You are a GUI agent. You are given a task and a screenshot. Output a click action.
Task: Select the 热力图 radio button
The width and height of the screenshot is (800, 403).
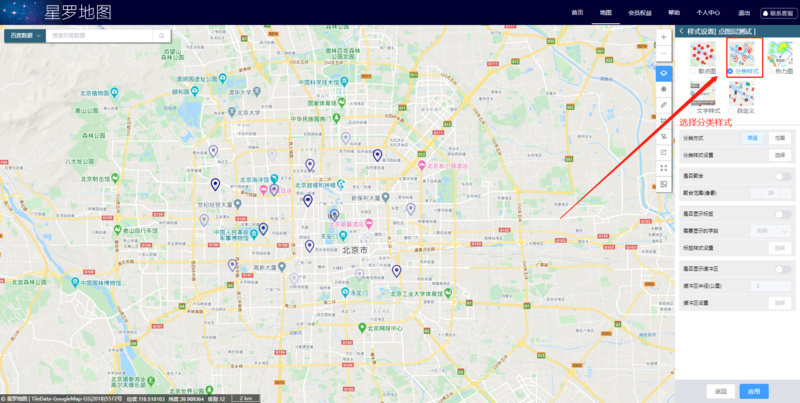(x=769, y=71)
